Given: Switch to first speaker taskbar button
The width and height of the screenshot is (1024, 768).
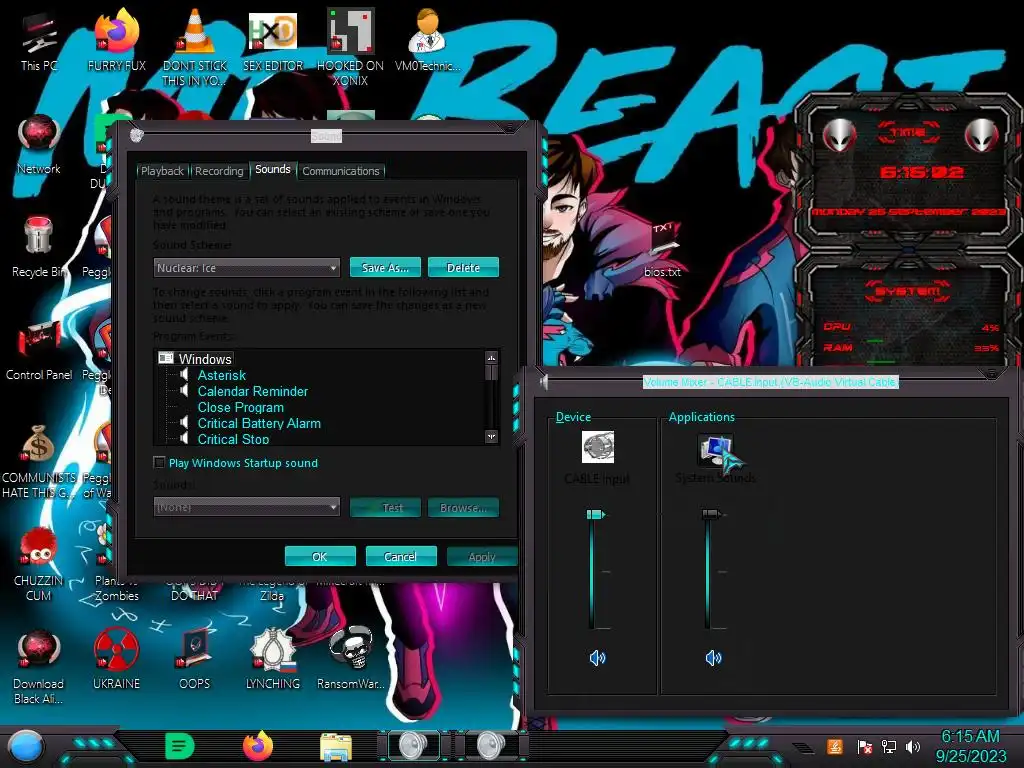Looking at the screenshot, I should (x=413, y=746).
